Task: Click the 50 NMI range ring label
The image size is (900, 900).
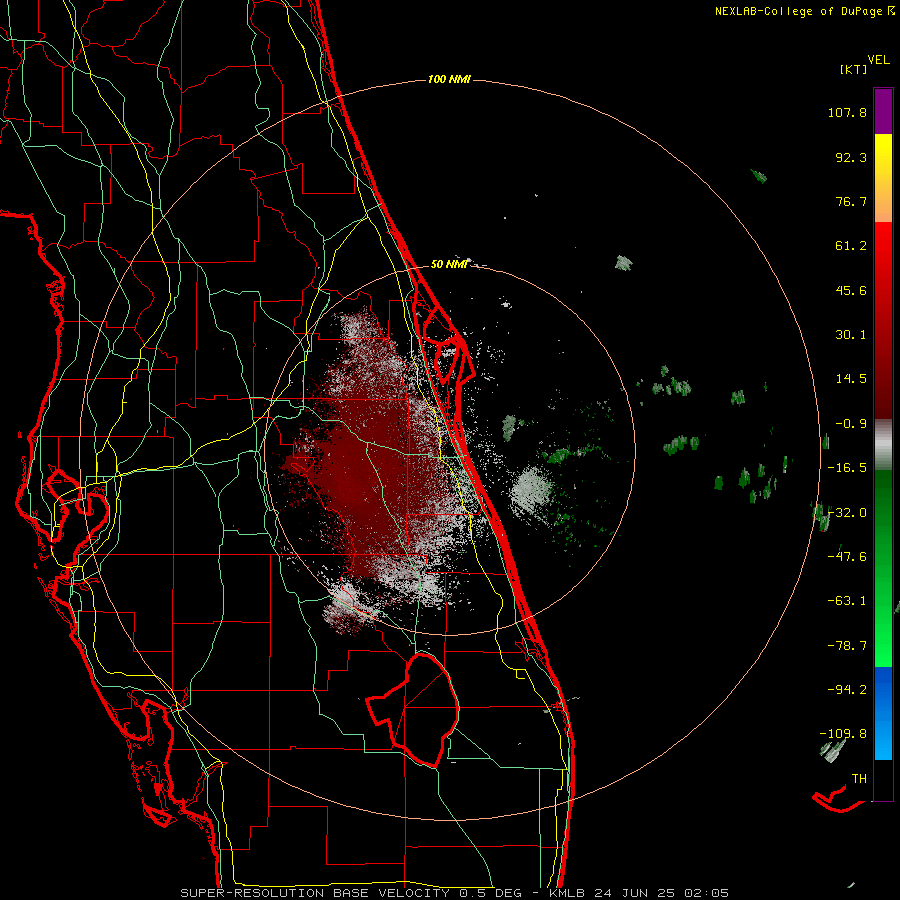Action: (449, 264)
